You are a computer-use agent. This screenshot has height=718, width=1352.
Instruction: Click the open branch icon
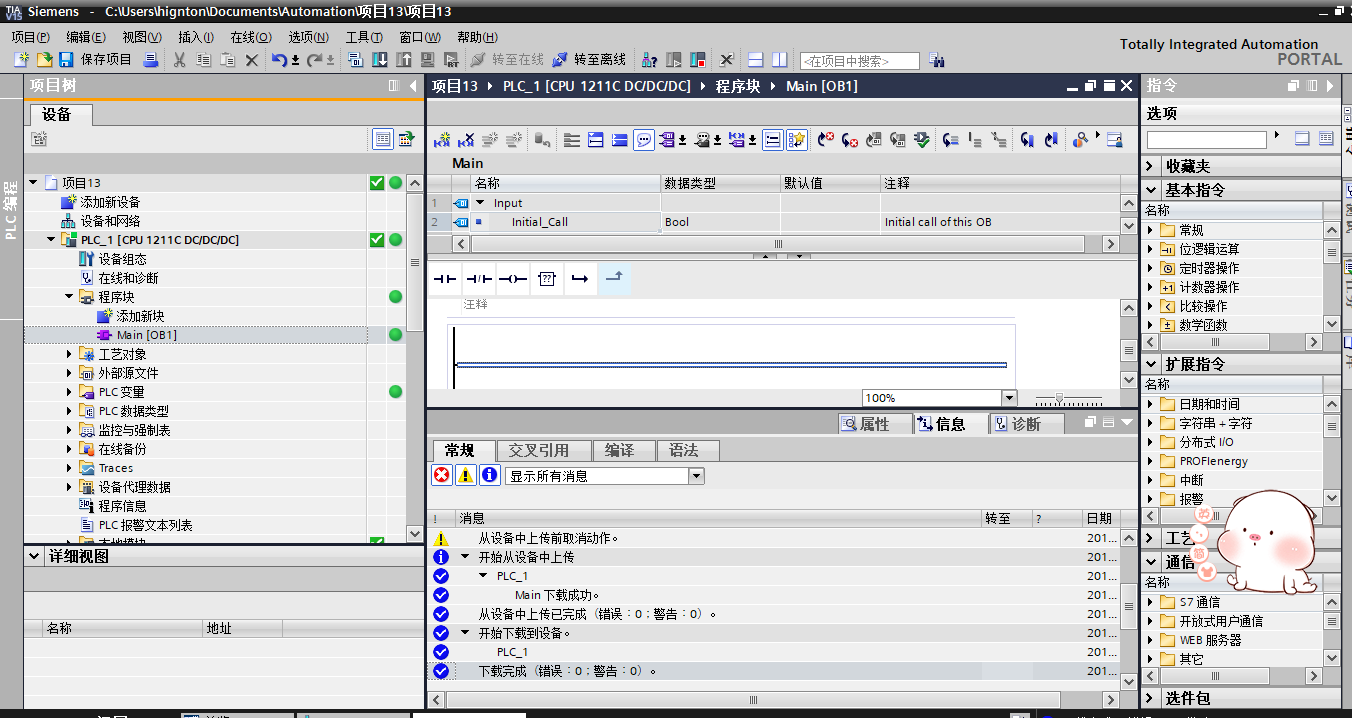pyautogui.click(x=579, y=279)
